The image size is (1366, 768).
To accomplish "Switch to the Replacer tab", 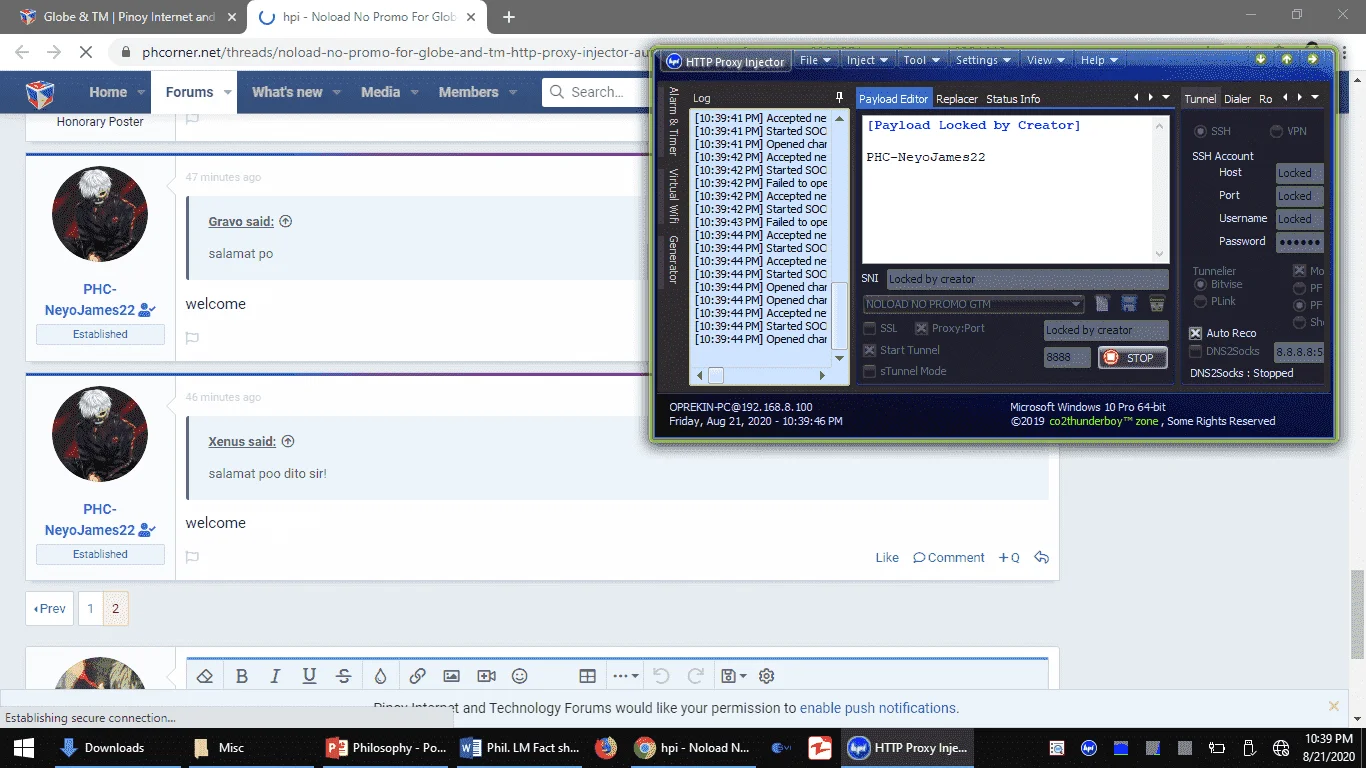I will click(957, 99).
